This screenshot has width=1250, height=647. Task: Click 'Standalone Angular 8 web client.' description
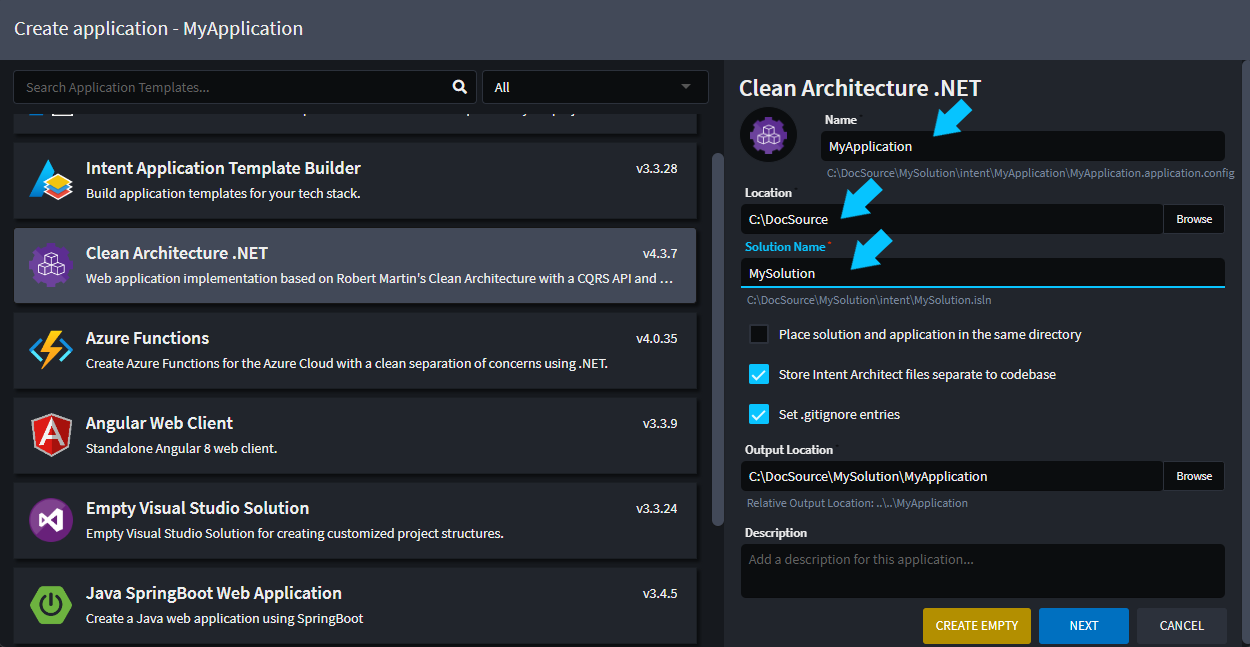click(182, 449)
